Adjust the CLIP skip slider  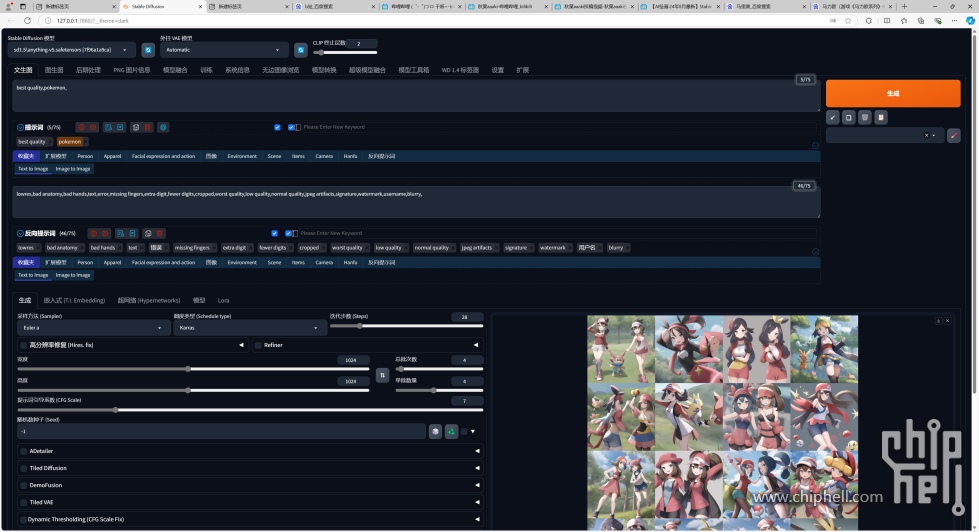coord(345,52)
